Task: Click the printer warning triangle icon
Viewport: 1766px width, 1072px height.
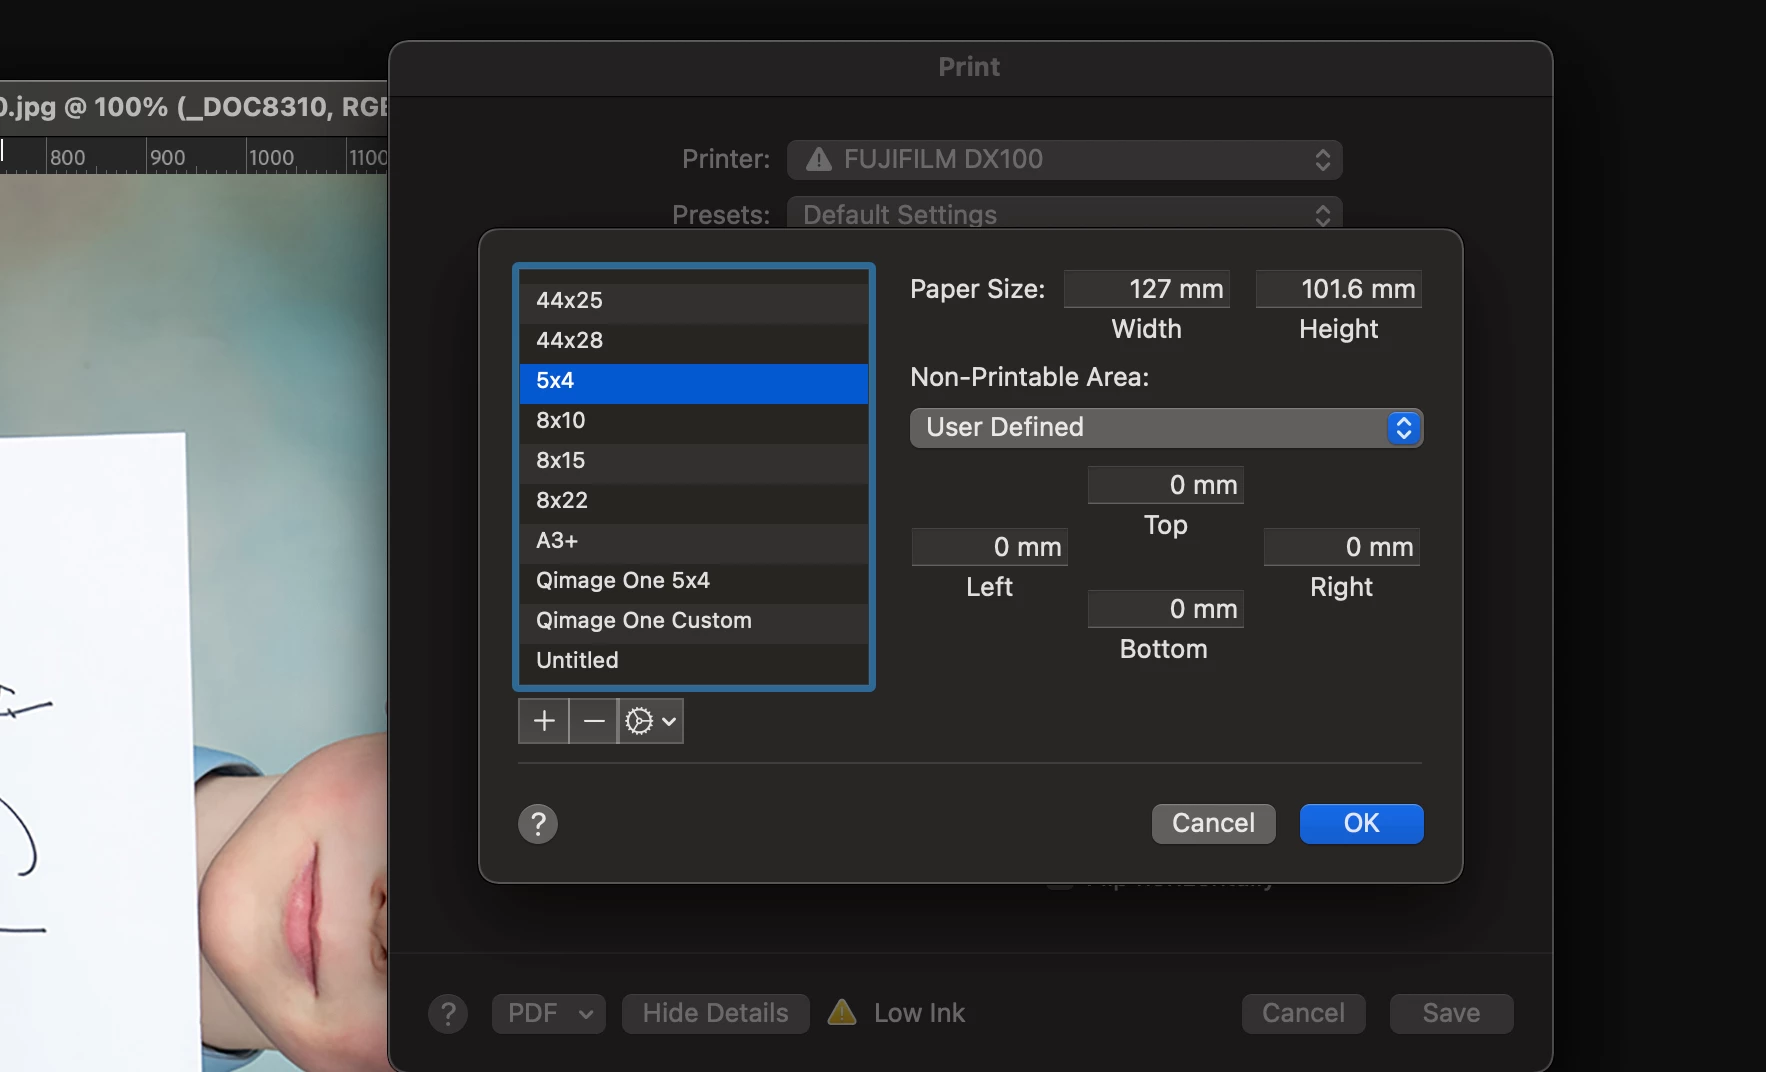Action: pos(819,159)
